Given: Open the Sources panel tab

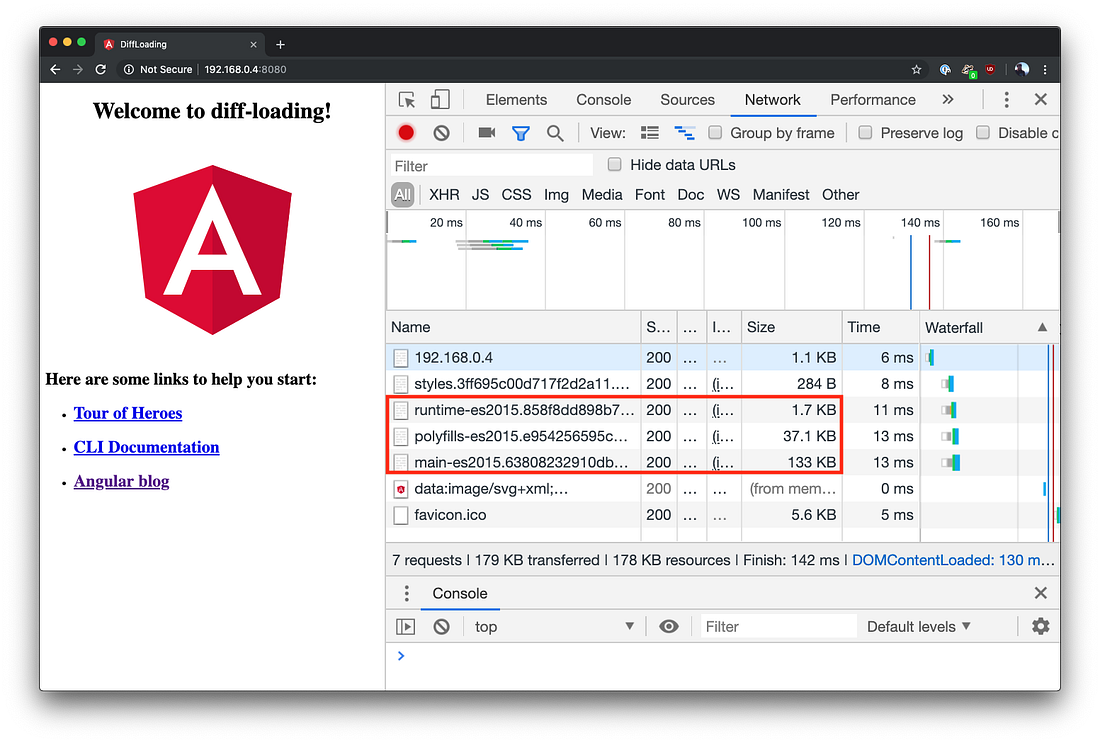Looking at the screenshot, I should click(687, 99).
